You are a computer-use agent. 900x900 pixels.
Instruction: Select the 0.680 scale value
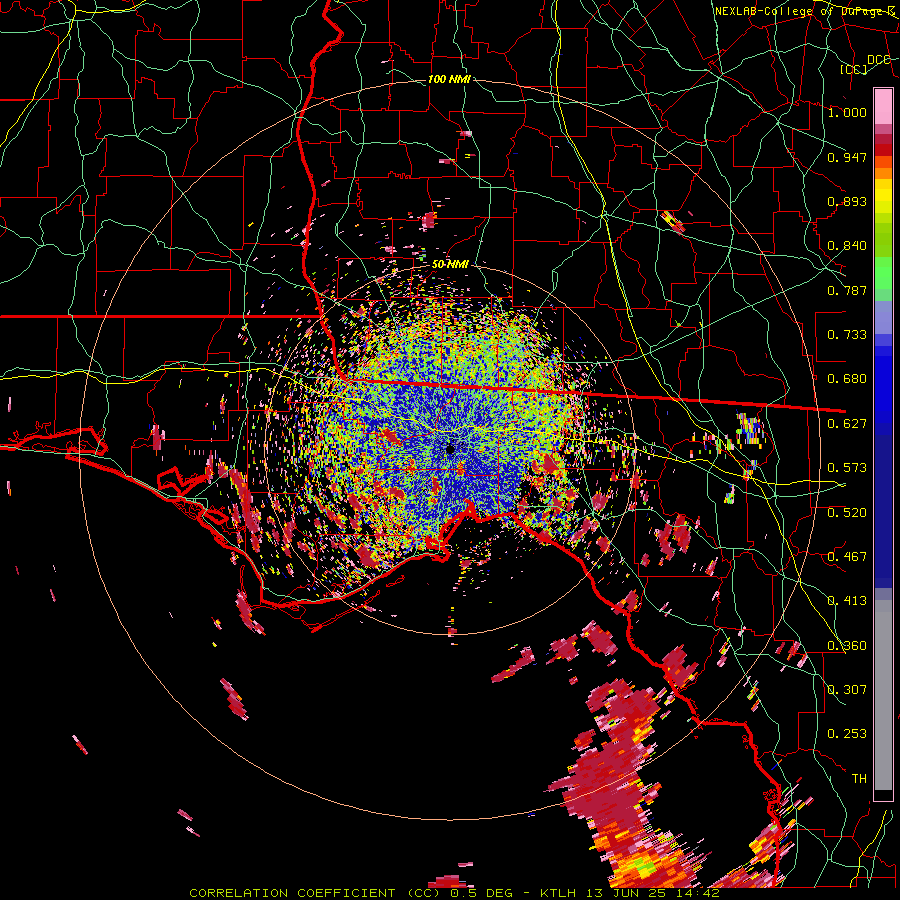coord(847,379)
